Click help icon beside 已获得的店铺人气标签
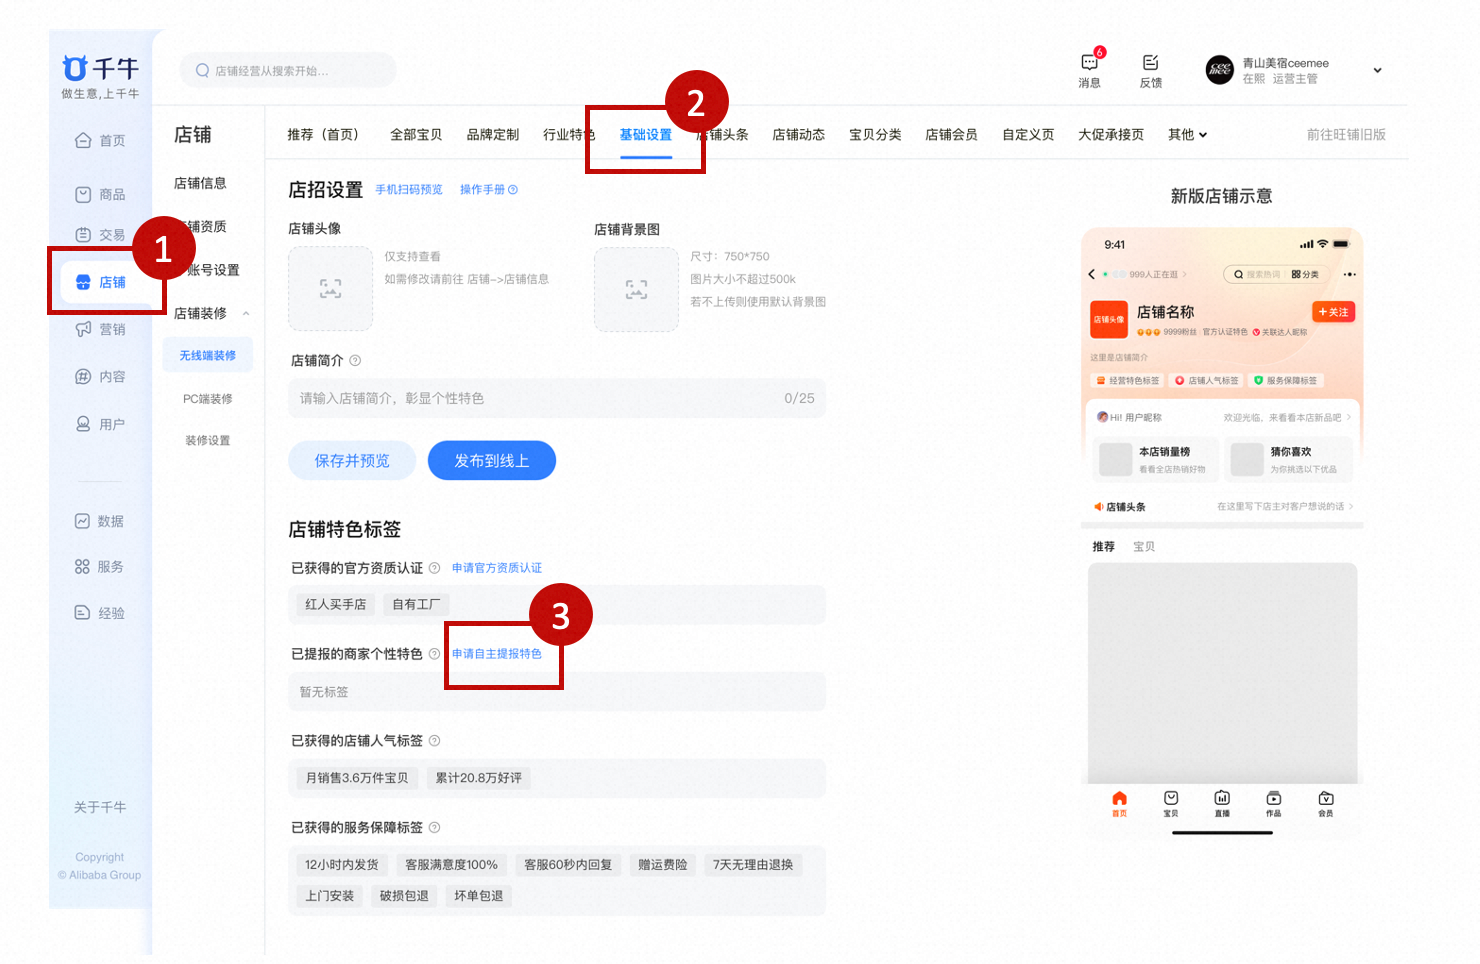The width and height of the screenshot is (1480, 964). click(x=434, y=741)
